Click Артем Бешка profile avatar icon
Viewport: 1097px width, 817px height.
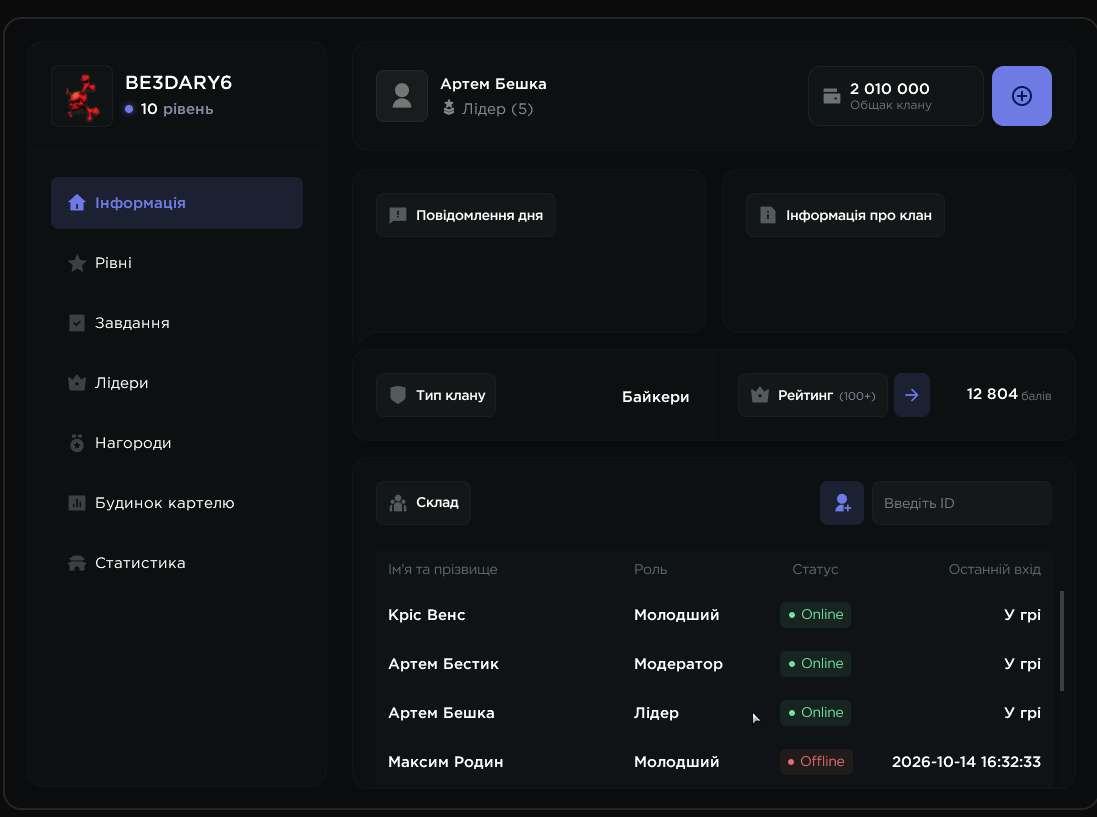pyautogui.click(x=402, y=96)
